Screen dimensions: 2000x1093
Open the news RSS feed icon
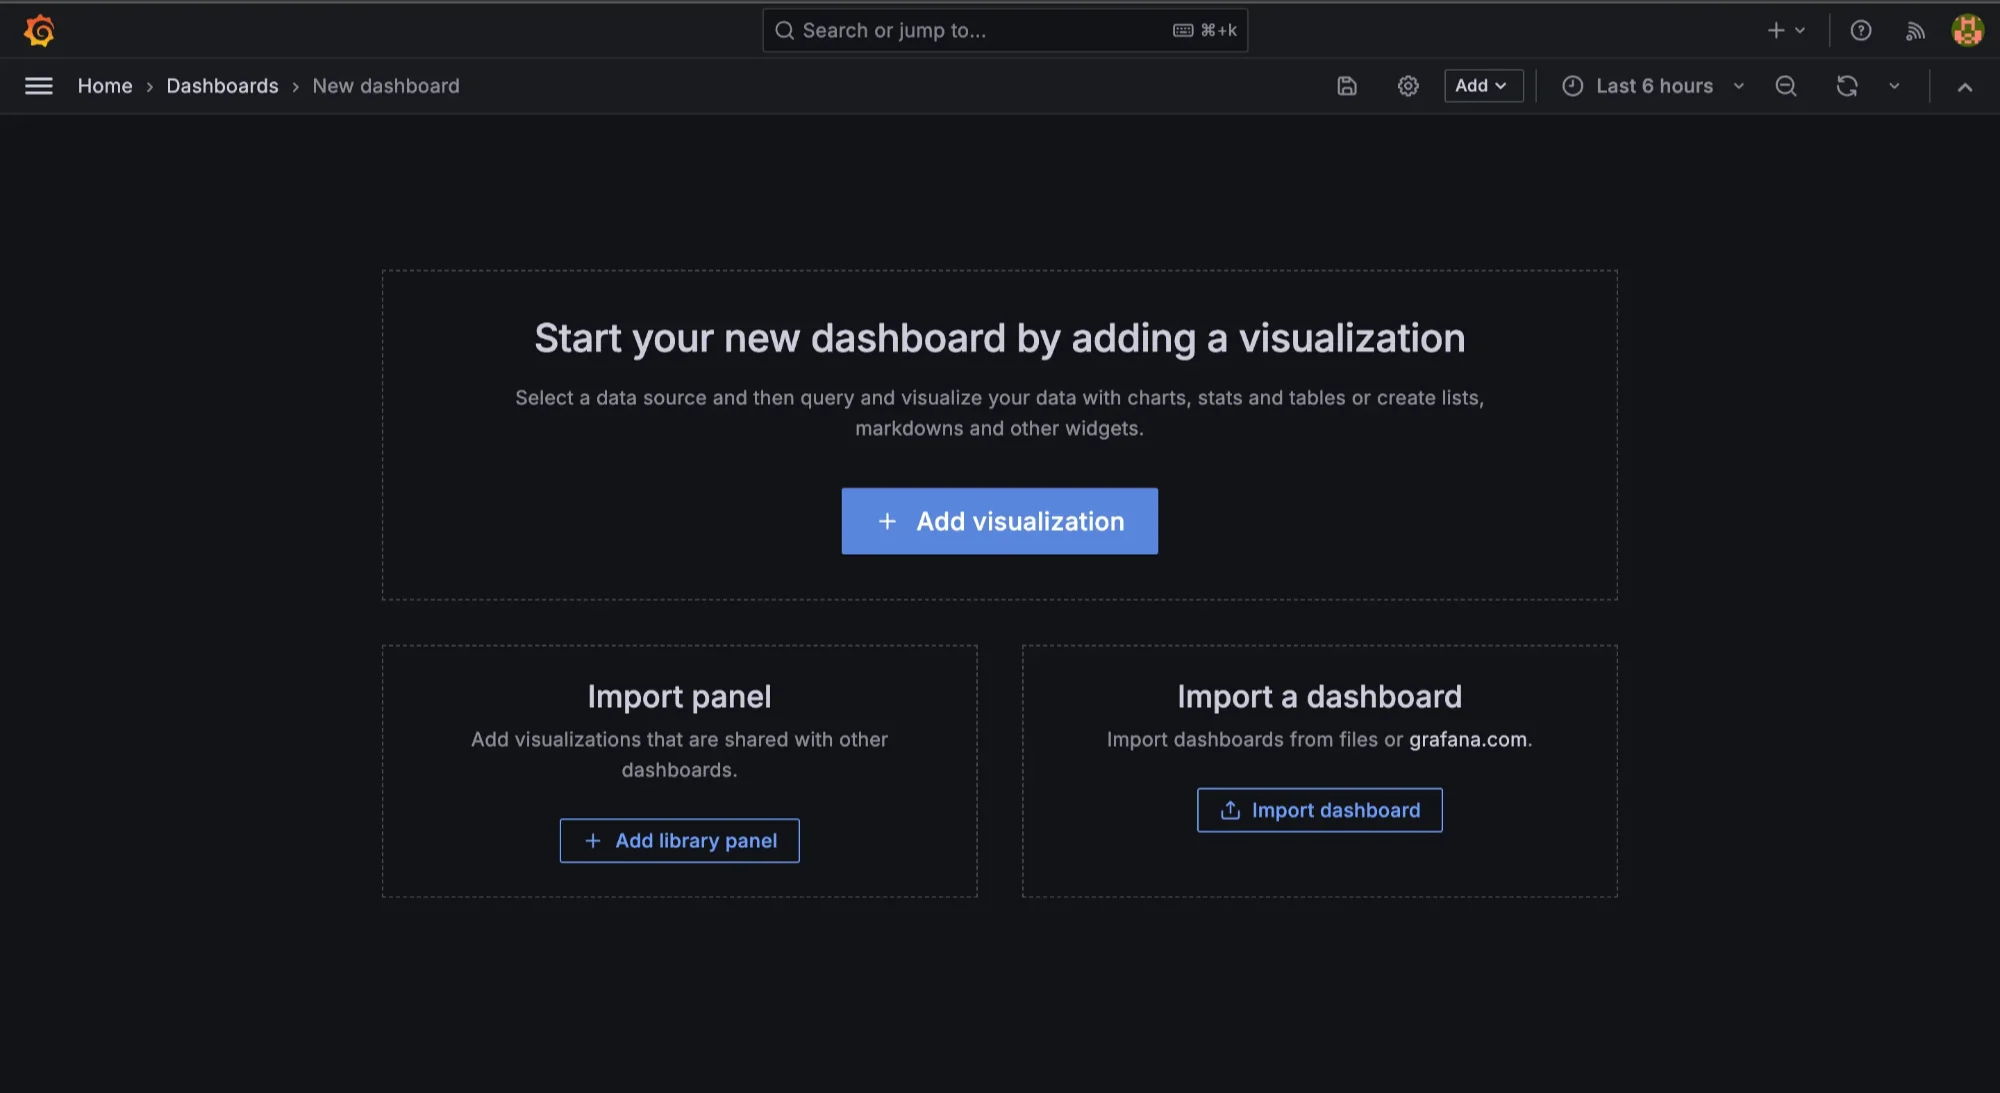point(1915,31)
